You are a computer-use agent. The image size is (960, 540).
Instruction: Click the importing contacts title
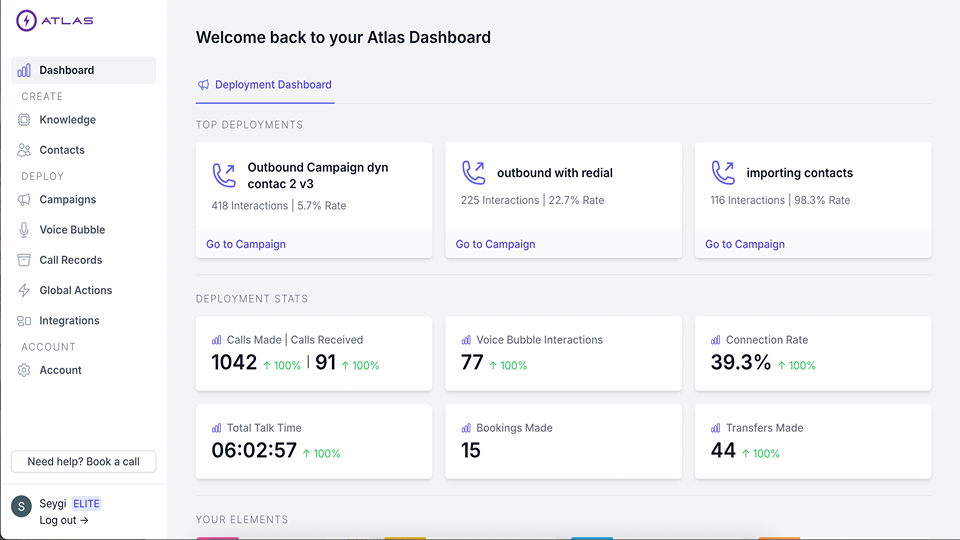pyautogui.click(x=800, y=173)
